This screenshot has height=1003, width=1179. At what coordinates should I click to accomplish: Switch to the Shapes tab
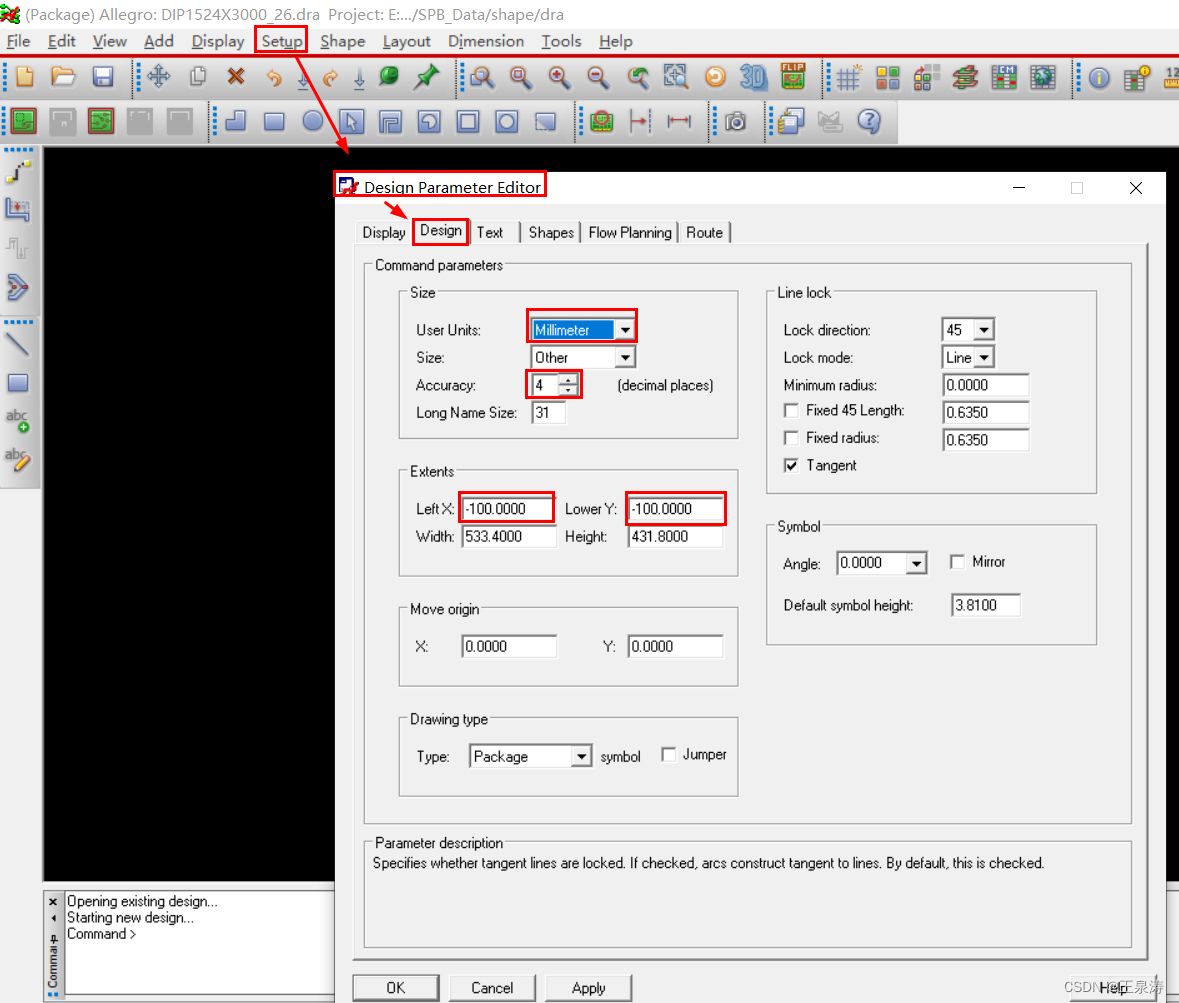pos(551,232)
